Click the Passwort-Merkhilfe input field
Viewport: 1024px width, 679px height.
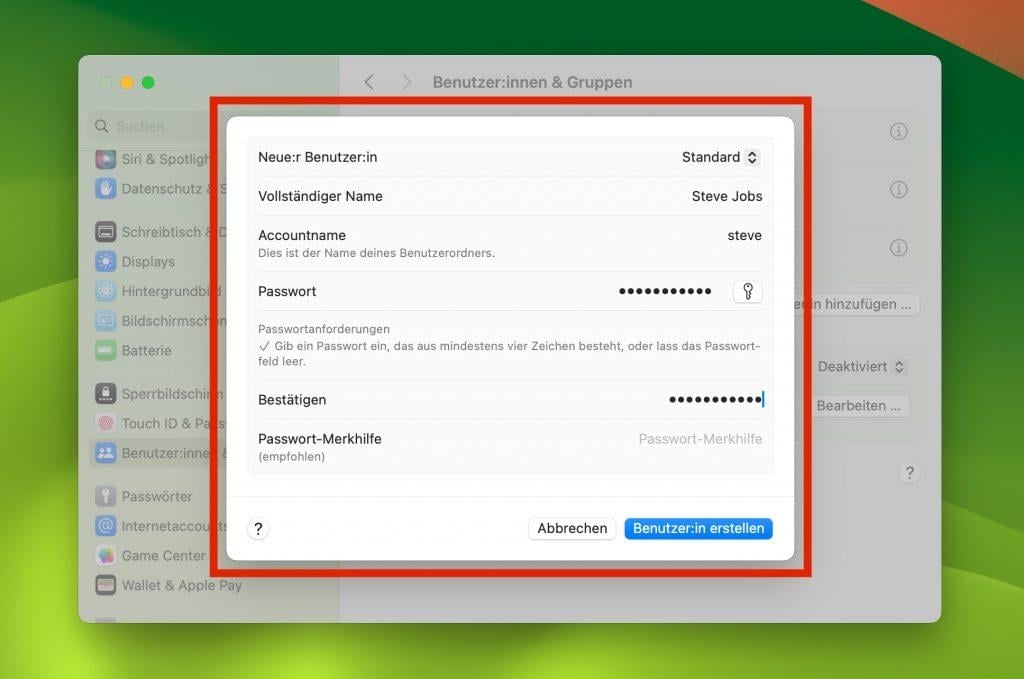click(700, 438)
